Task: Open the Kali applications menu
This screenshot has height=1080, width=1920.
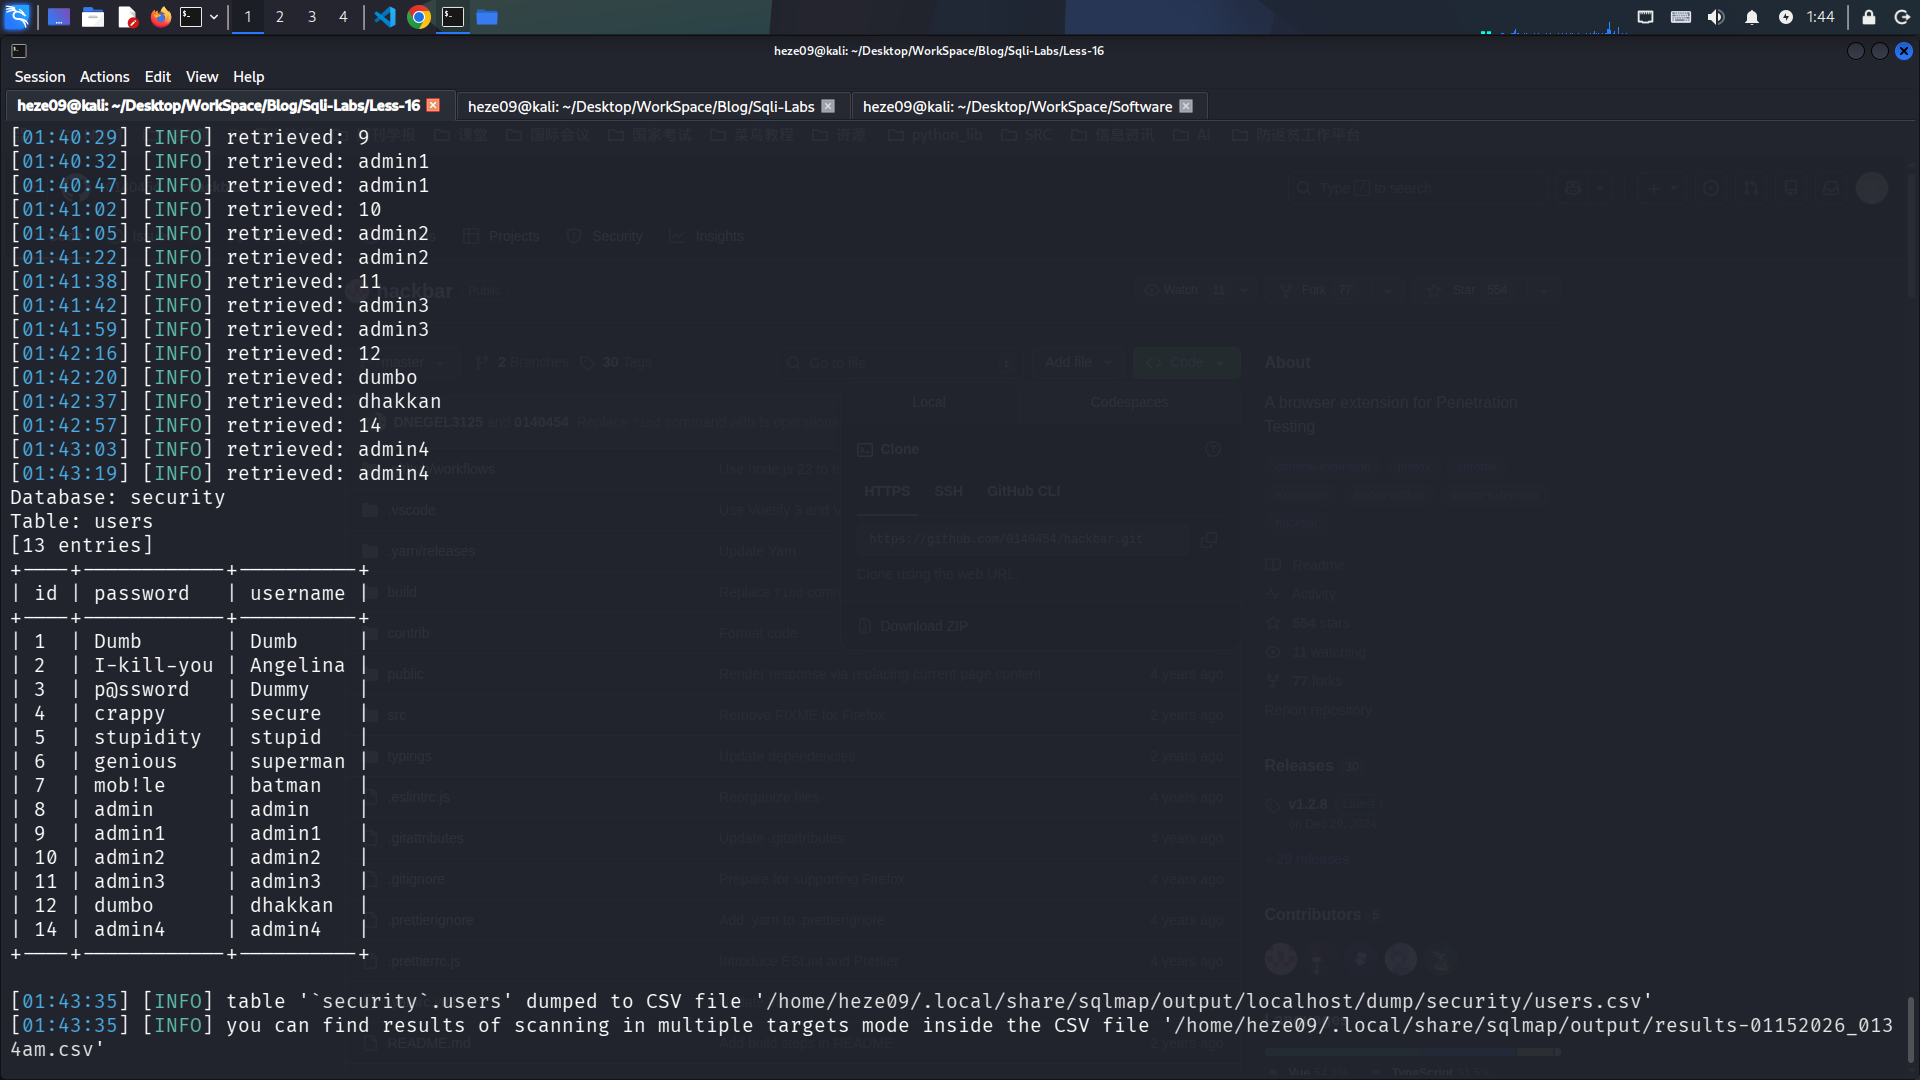Action: [17, 17]
